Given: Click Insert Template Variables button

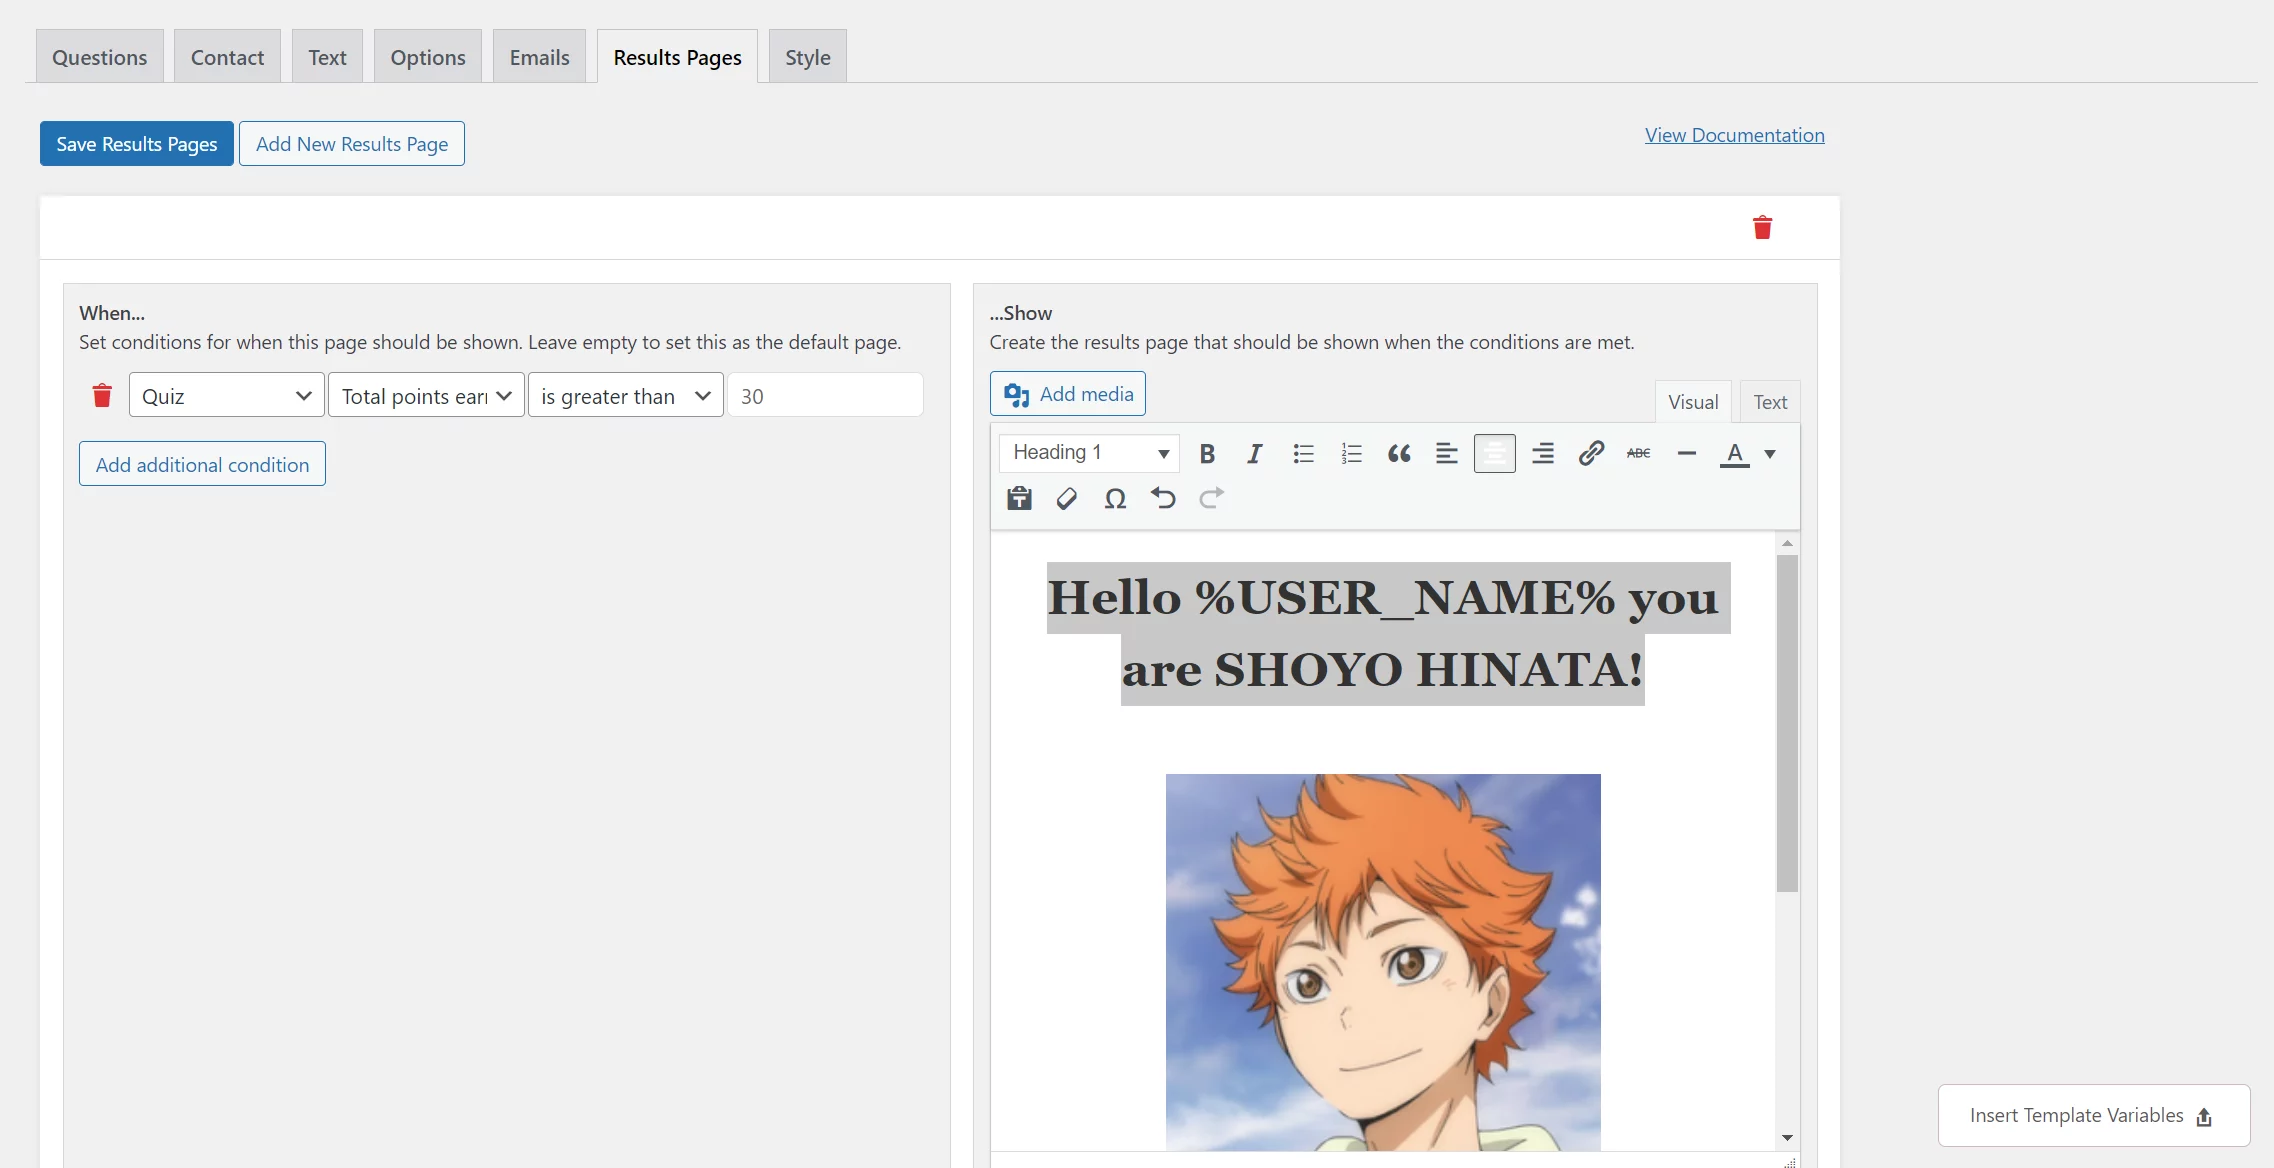Looking at the screenshot, I should click(2094, 1115).
